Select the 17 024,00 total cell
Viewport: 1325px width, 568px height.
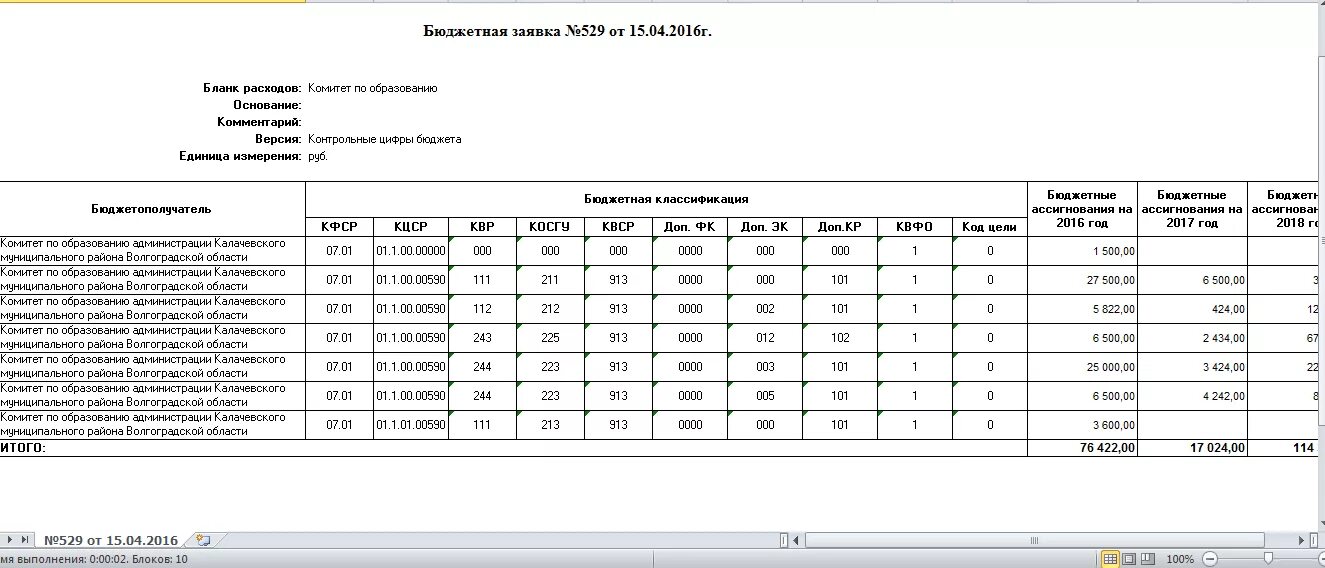pos(1193,448)
